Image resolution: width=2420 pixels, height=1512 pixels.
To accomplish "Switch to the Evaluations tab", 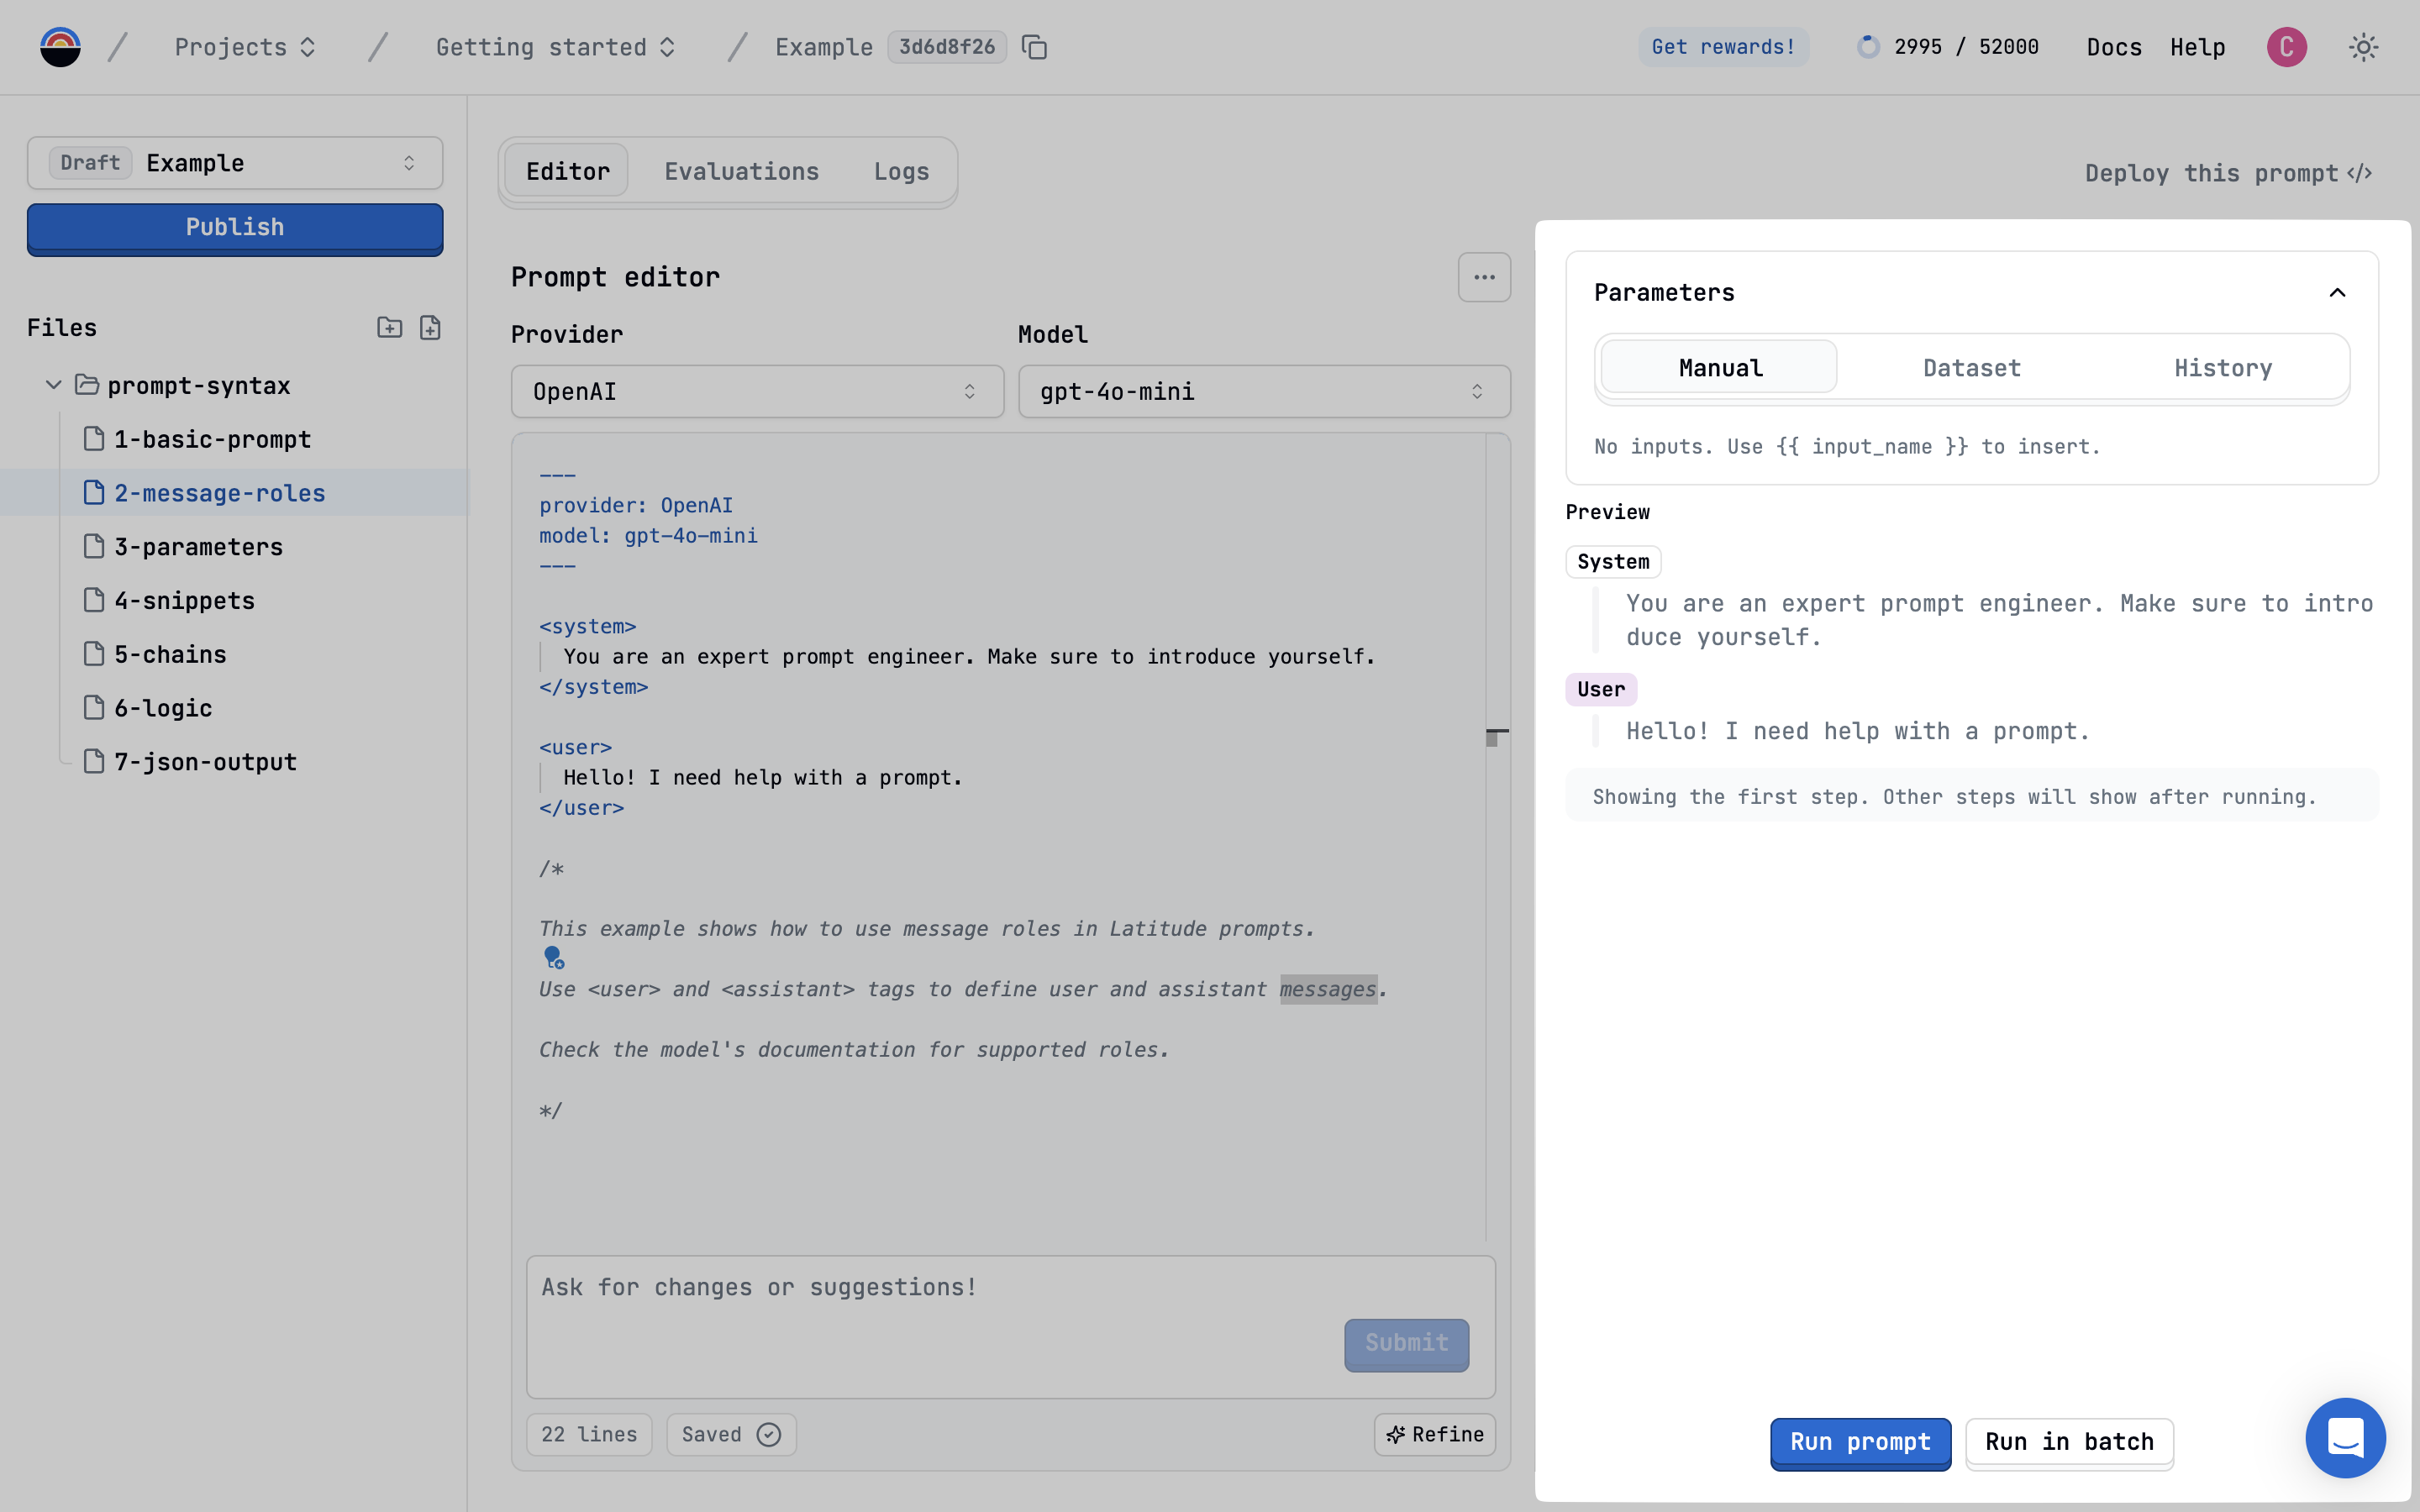I will (741, 171).
